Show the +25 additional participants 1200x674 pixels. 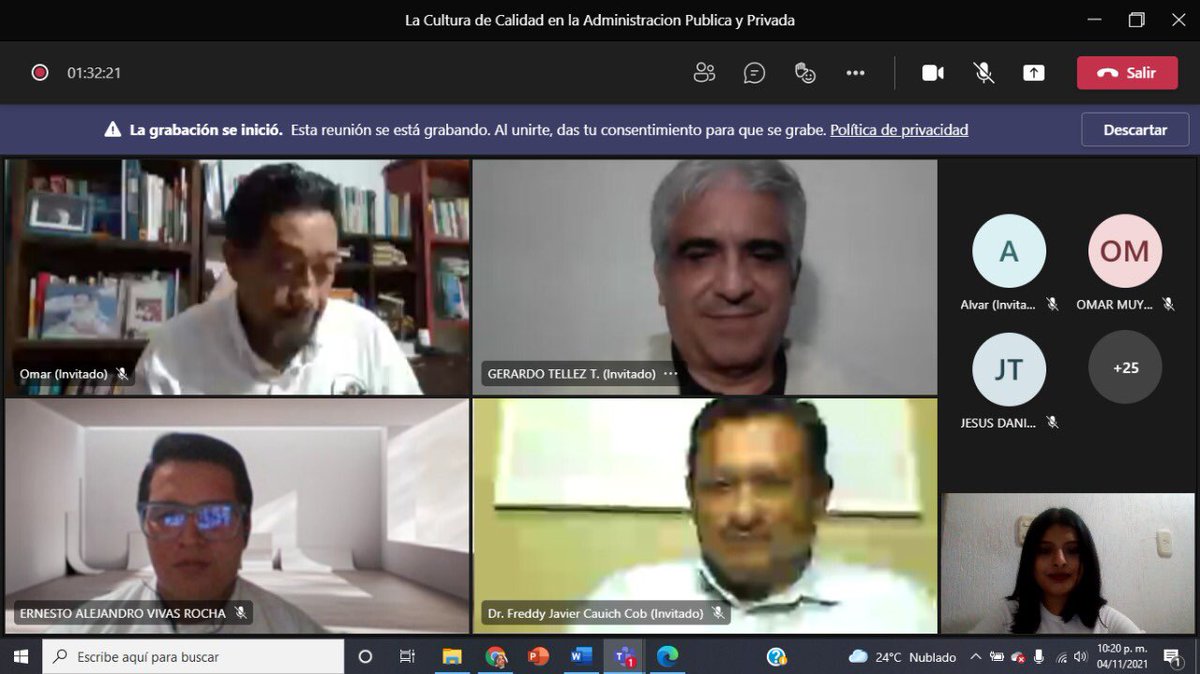[x=1125, y=368]
